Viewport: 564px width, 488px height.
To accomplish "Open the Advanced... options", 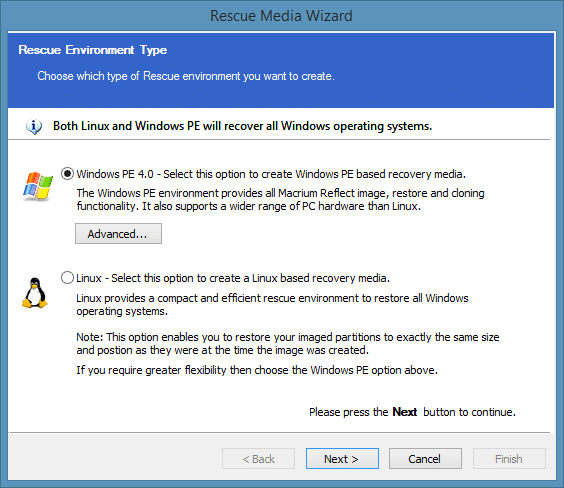I will click(x=118, y=234).
